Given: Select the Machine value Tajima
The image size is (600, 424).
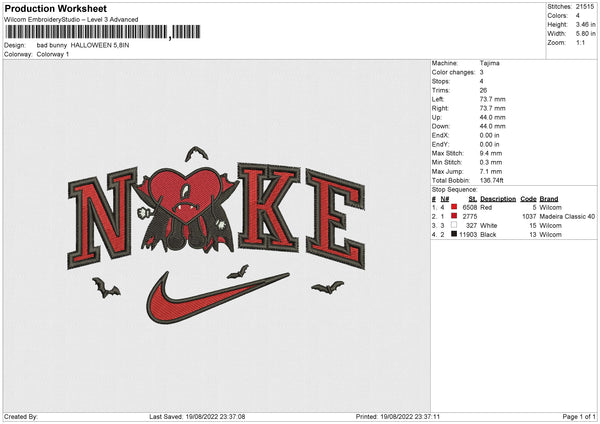Looking at the screenshot, I should [489, 63].
